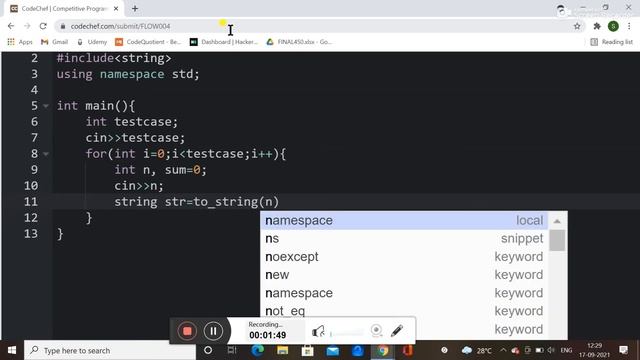640x360 pixels.
Task: Click on 'int n, sum=0;' line
Action: (160, 169)
